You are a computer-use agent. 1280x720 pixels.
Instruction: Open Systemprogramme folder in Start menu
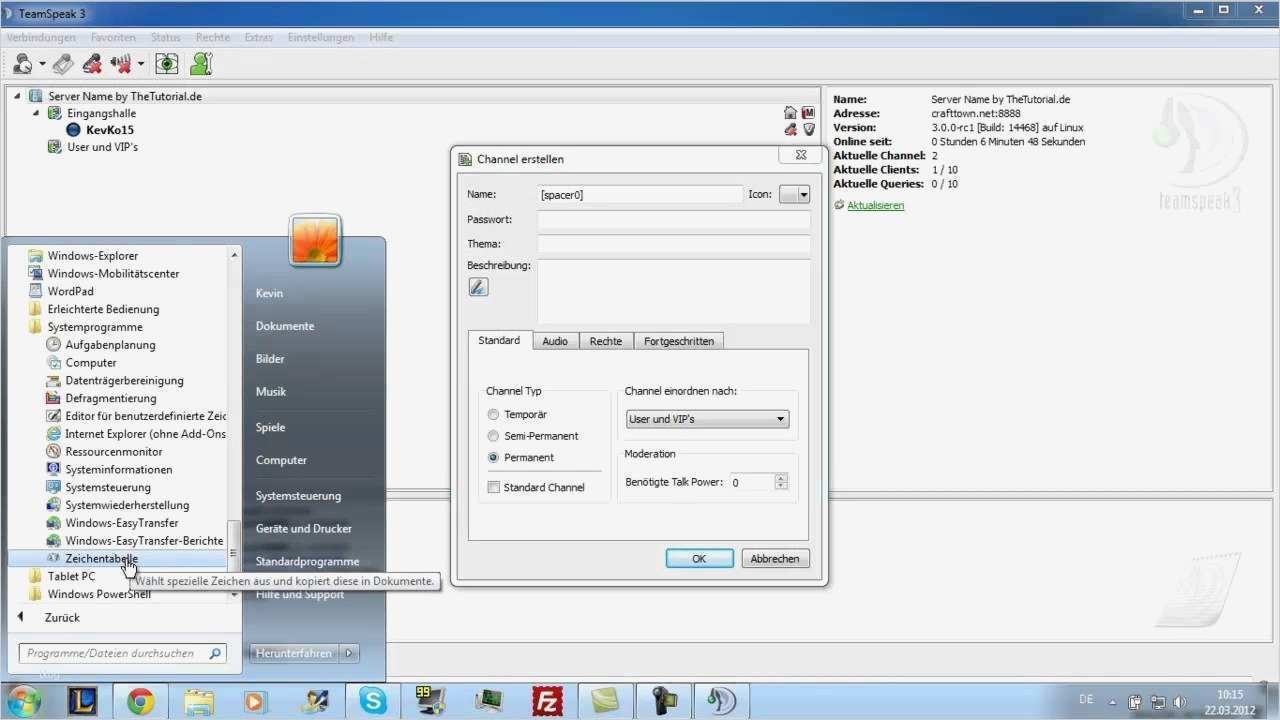95,327
